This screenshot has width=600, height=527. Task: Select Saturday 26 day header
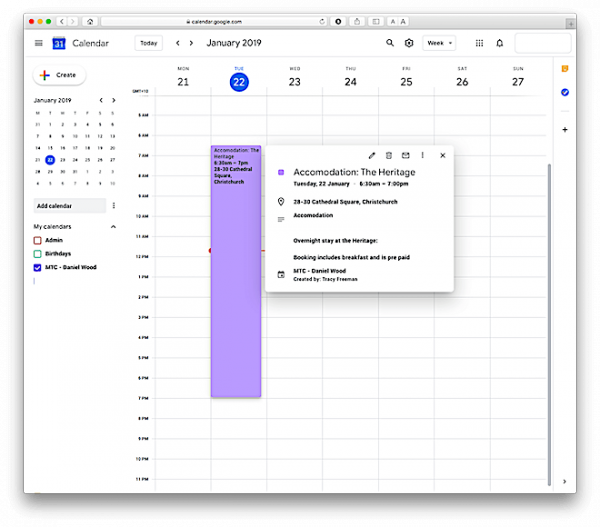[x=462, y=78]
